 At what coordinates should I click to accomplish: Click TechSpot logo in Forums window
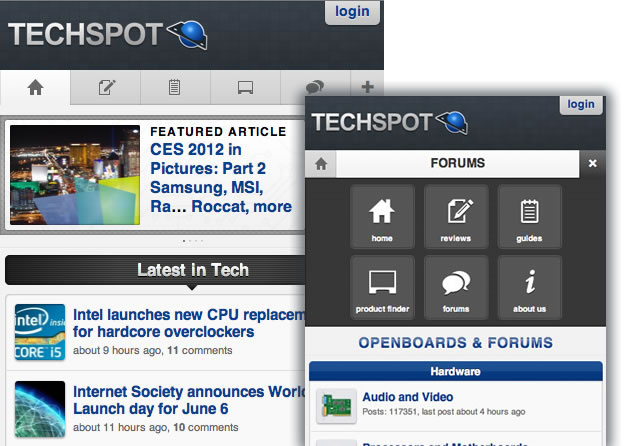[x=389, y=122]
